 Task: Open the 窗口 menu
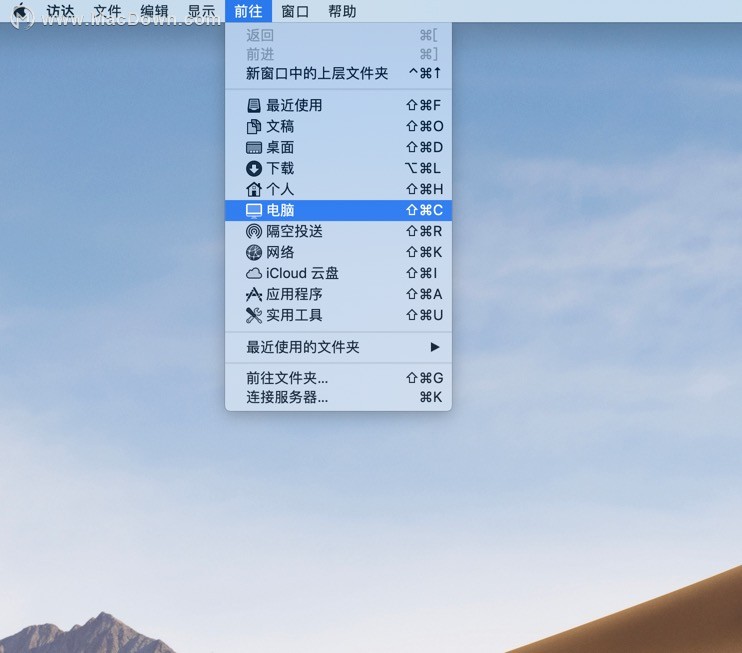(x=295, y=11)
